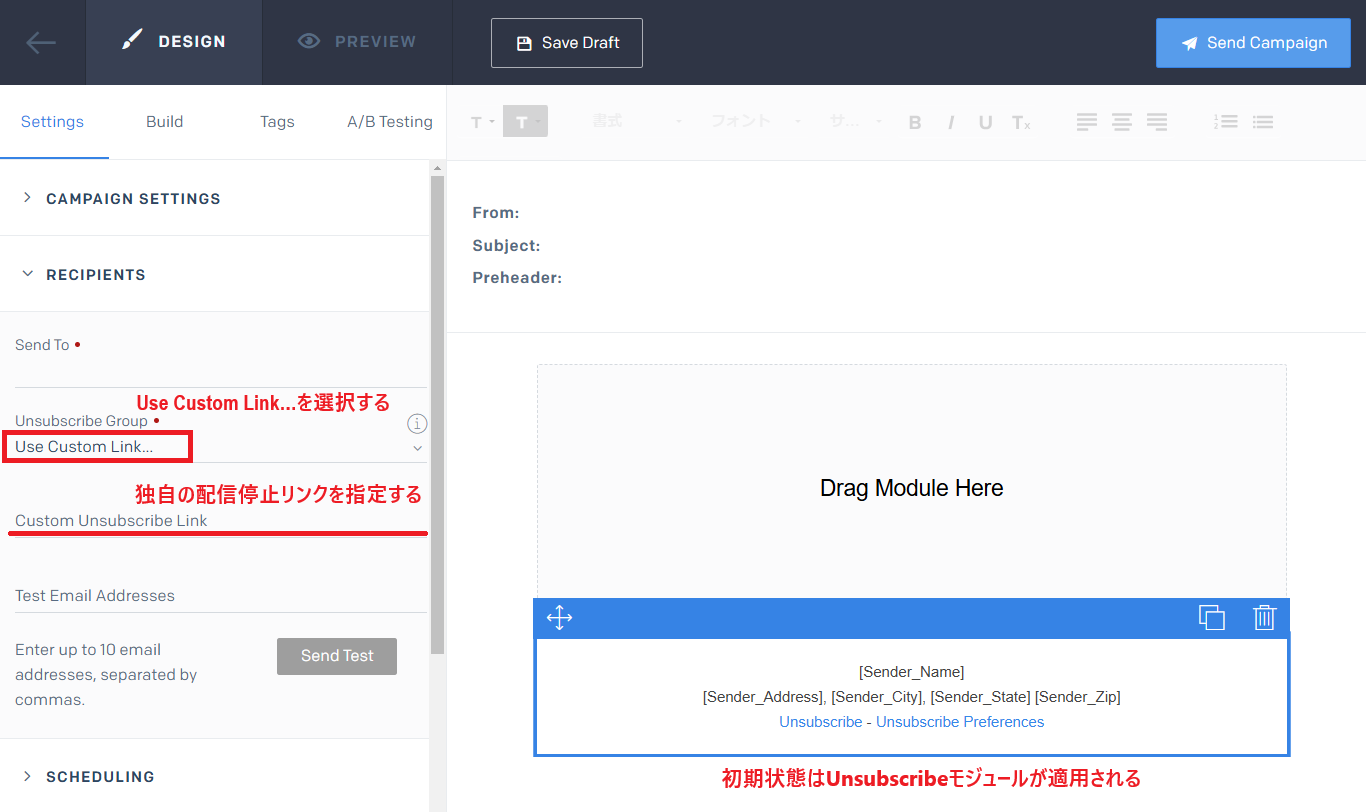Insert a numbered list
The height and width of the screenshot is (812, 1366).
tap(1226, 122)
